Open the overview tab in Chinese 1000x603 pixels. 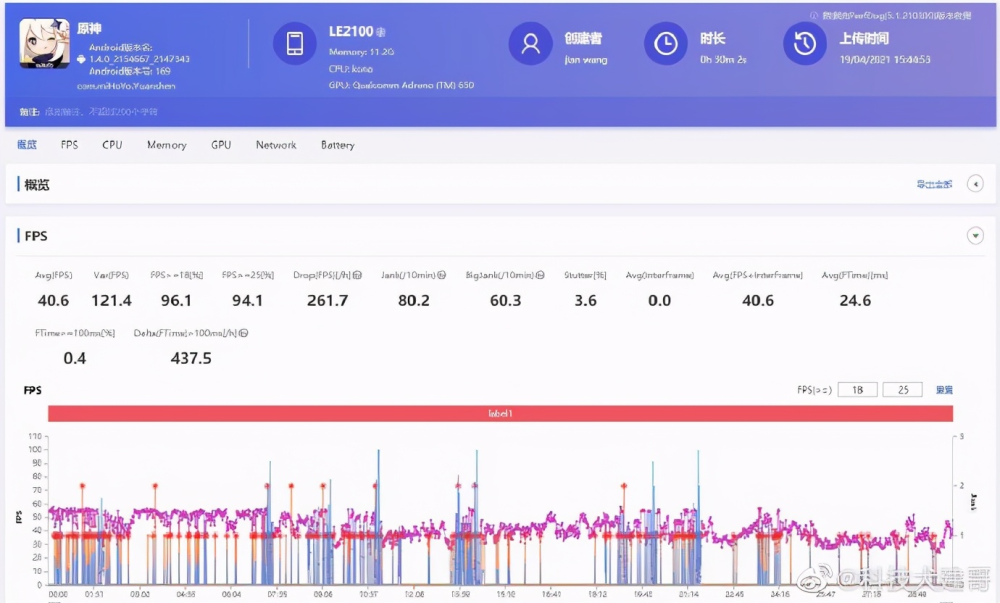click(27, 145)
